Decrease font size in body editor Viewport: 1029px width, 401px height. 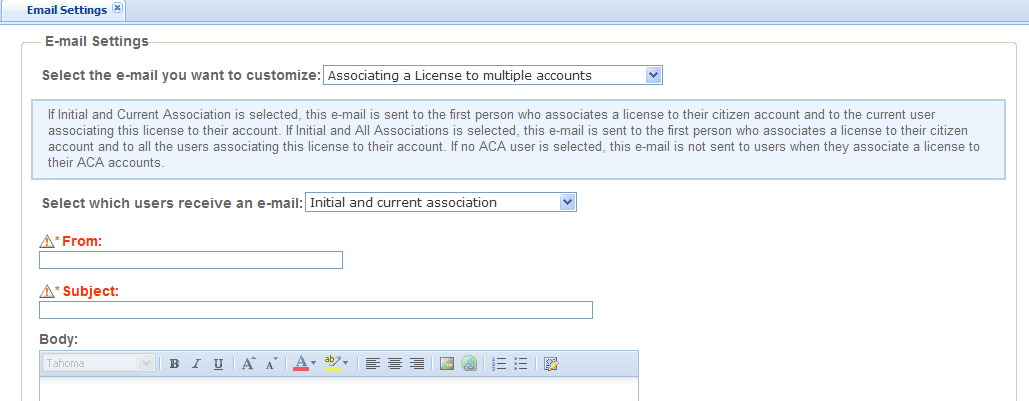point(270,364)
